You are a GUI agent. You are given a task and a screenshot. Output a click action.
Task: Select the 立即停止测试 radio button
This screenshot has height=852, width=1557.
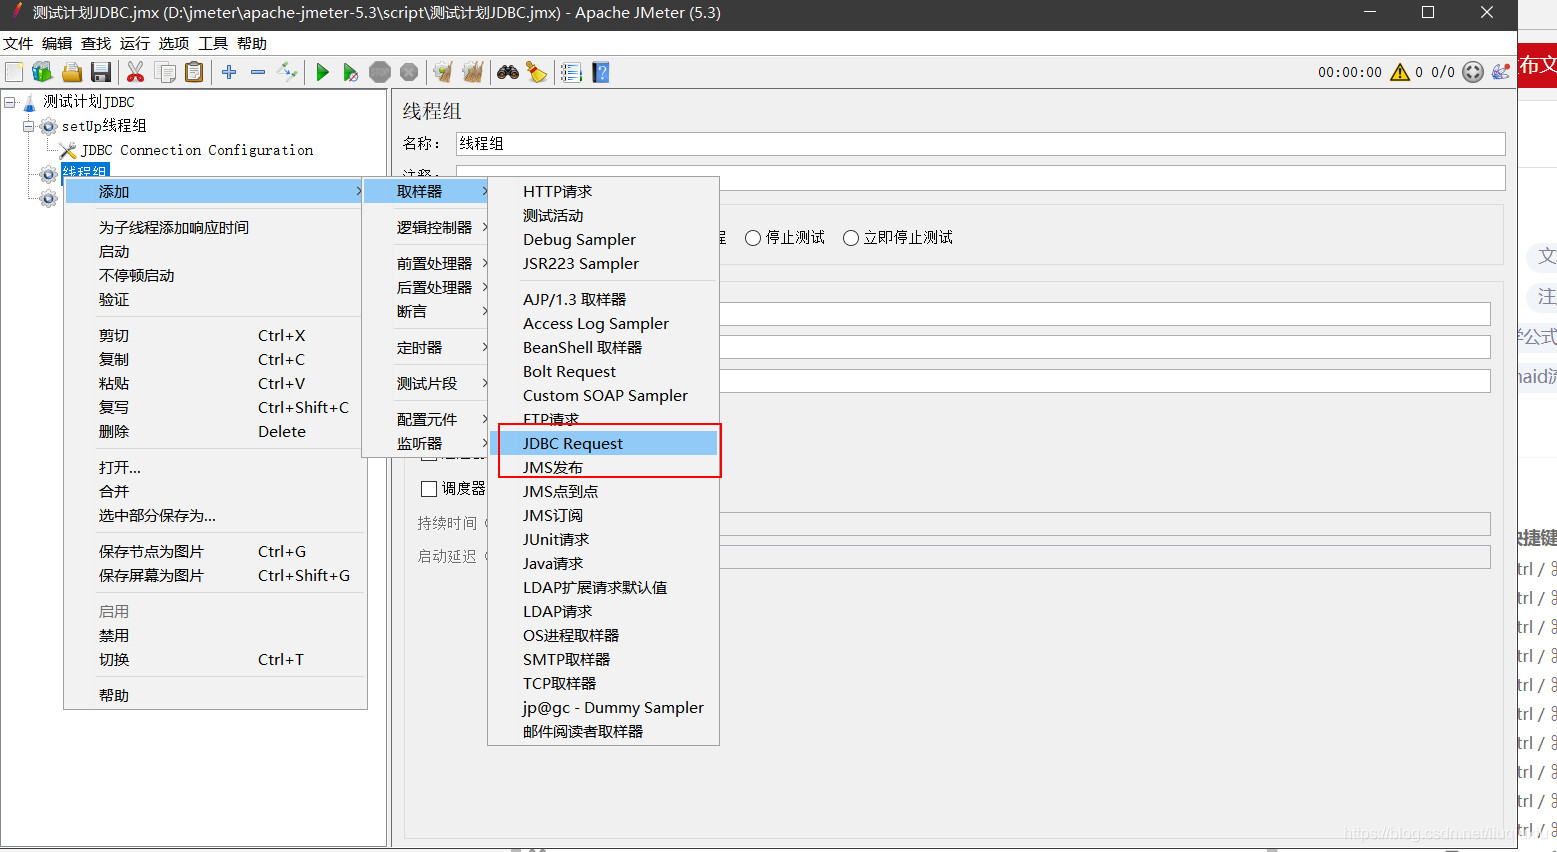click(851, 238)
